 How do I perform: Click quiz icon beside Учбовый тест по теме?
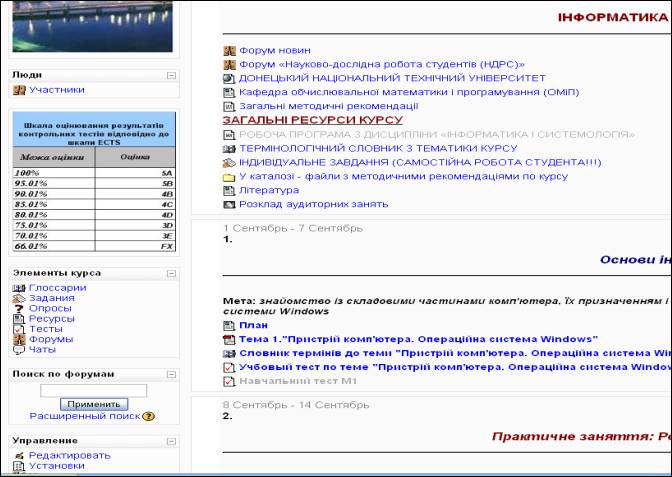pyautogui.click(x=230, y=368)
